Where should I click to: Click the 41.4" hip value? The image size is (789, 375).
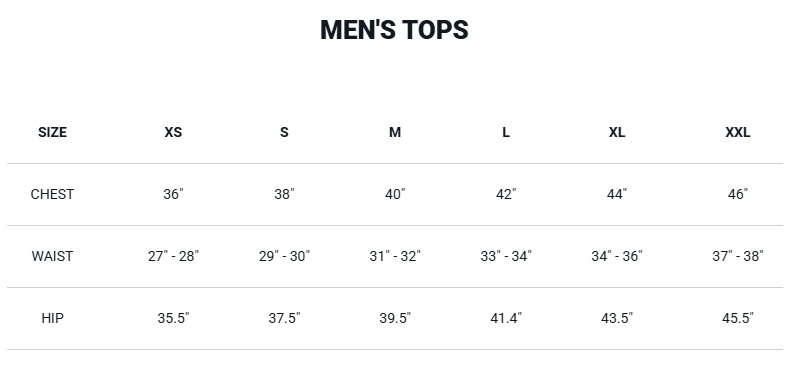[x=506, y=318]
